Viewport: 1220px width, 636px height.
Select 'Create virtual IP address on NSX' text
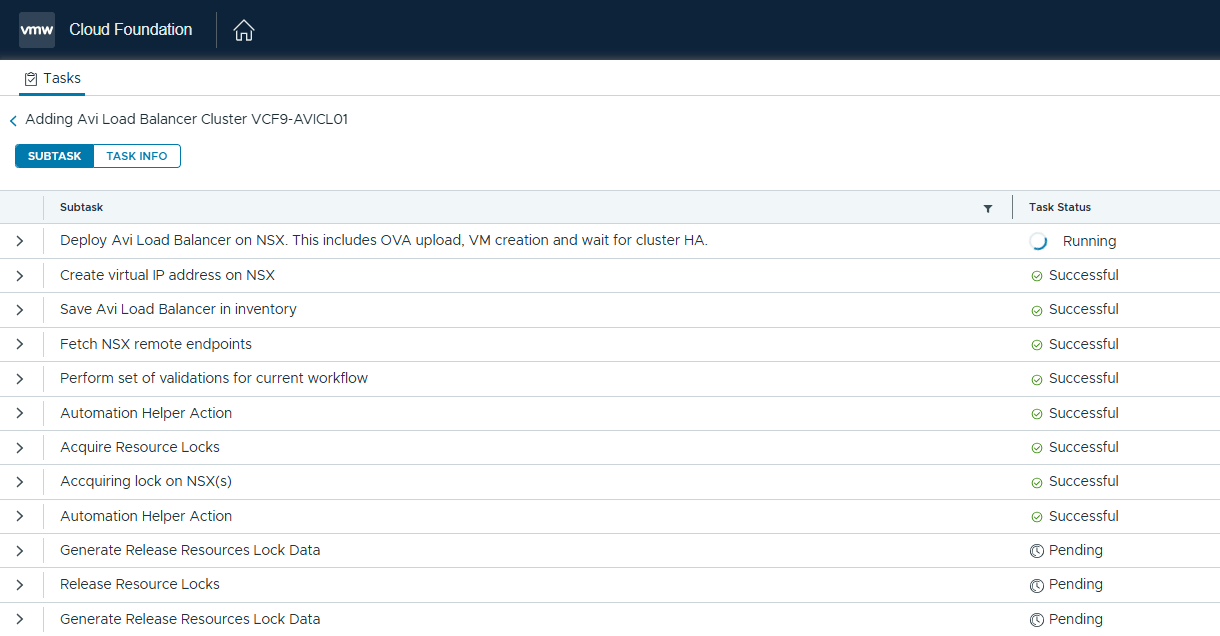167,275
